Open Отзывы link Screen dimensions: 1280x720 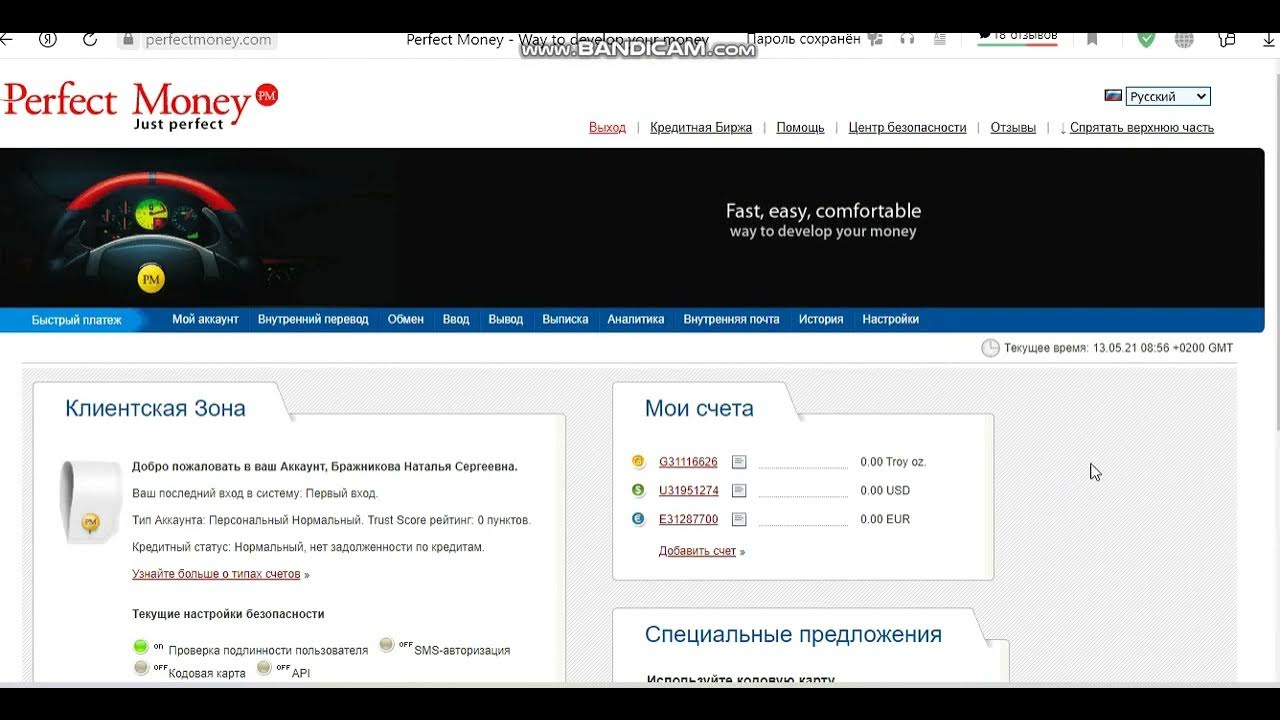point(1013,128)
